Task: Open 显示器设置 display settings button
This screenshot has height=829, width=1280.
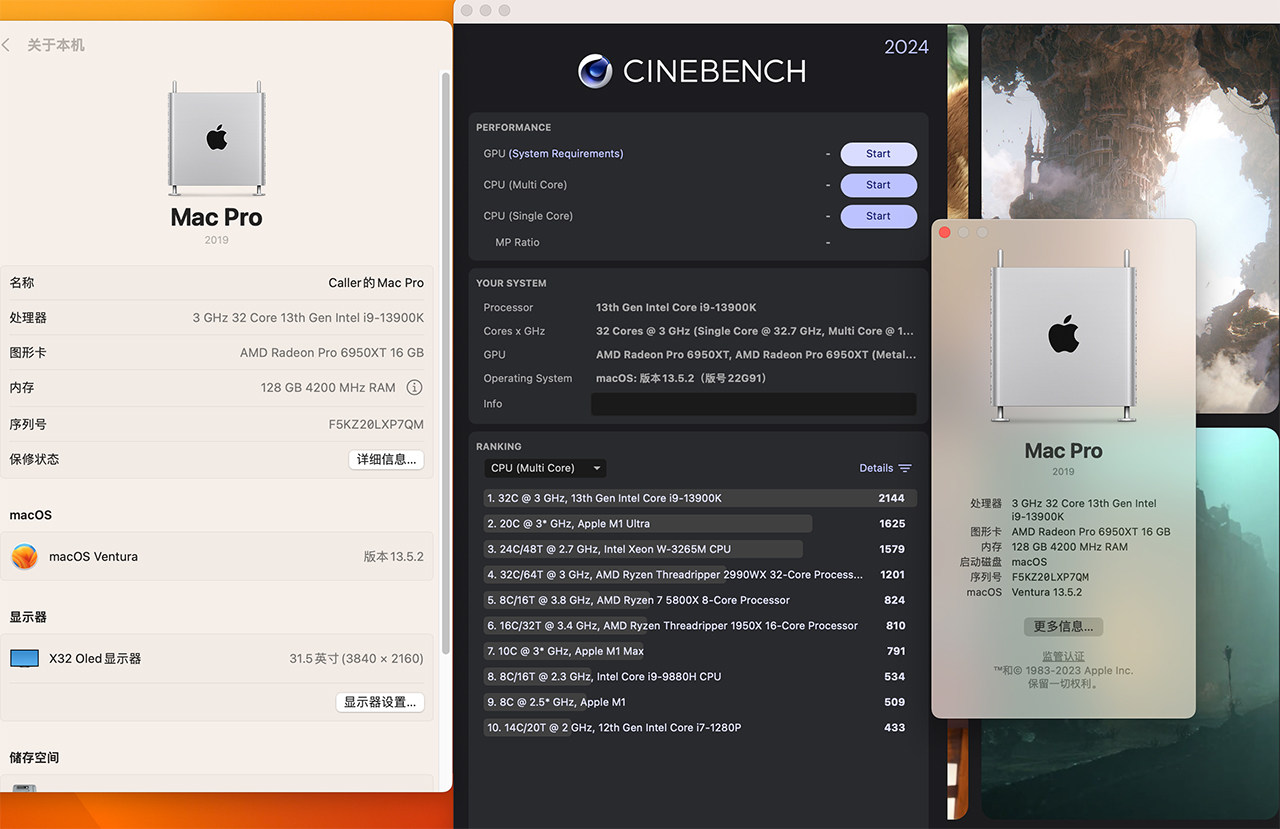Action: click(x=379, y=702)
